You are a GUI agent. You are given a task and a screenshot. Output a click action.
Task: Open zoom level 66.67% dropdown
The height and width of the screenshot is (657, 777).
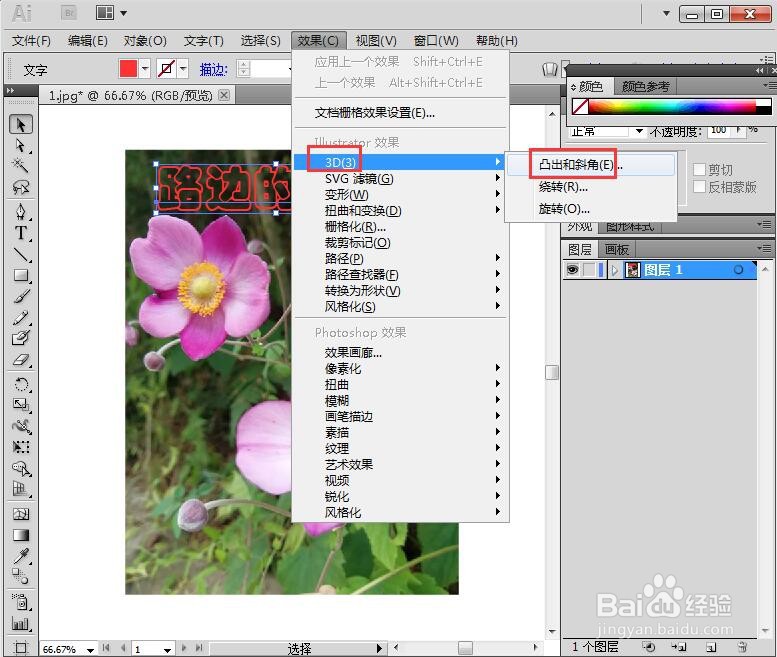pos(90,649)
